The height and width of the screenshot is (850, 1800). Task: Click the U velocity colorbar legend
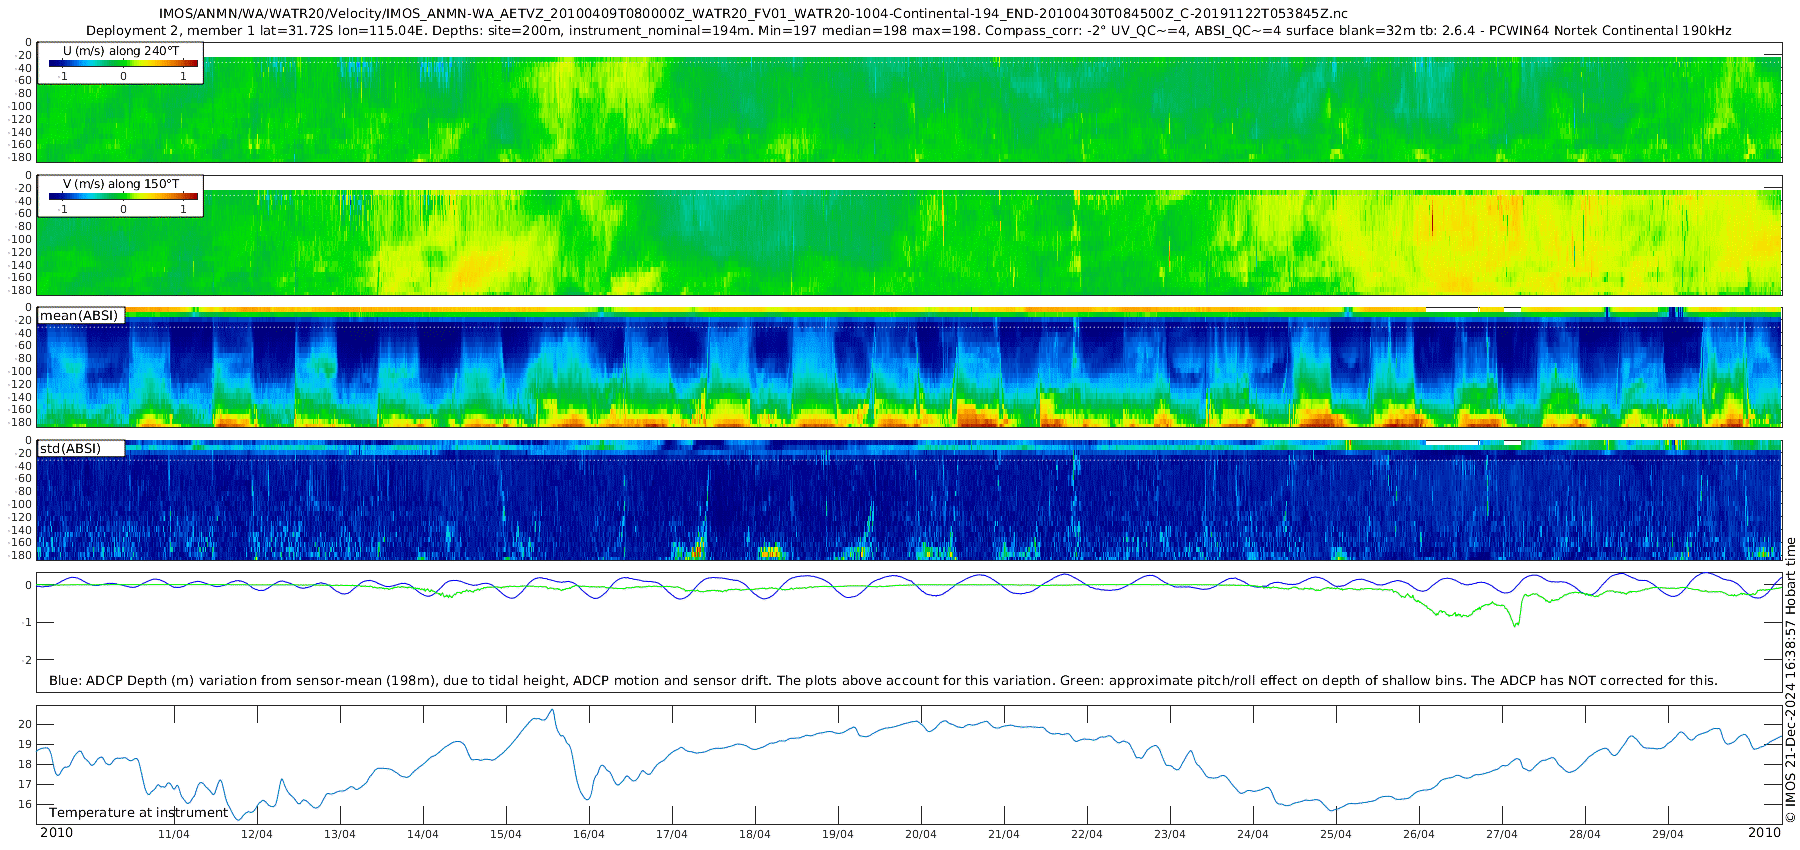pyautogui.click(x=120, y=63)
